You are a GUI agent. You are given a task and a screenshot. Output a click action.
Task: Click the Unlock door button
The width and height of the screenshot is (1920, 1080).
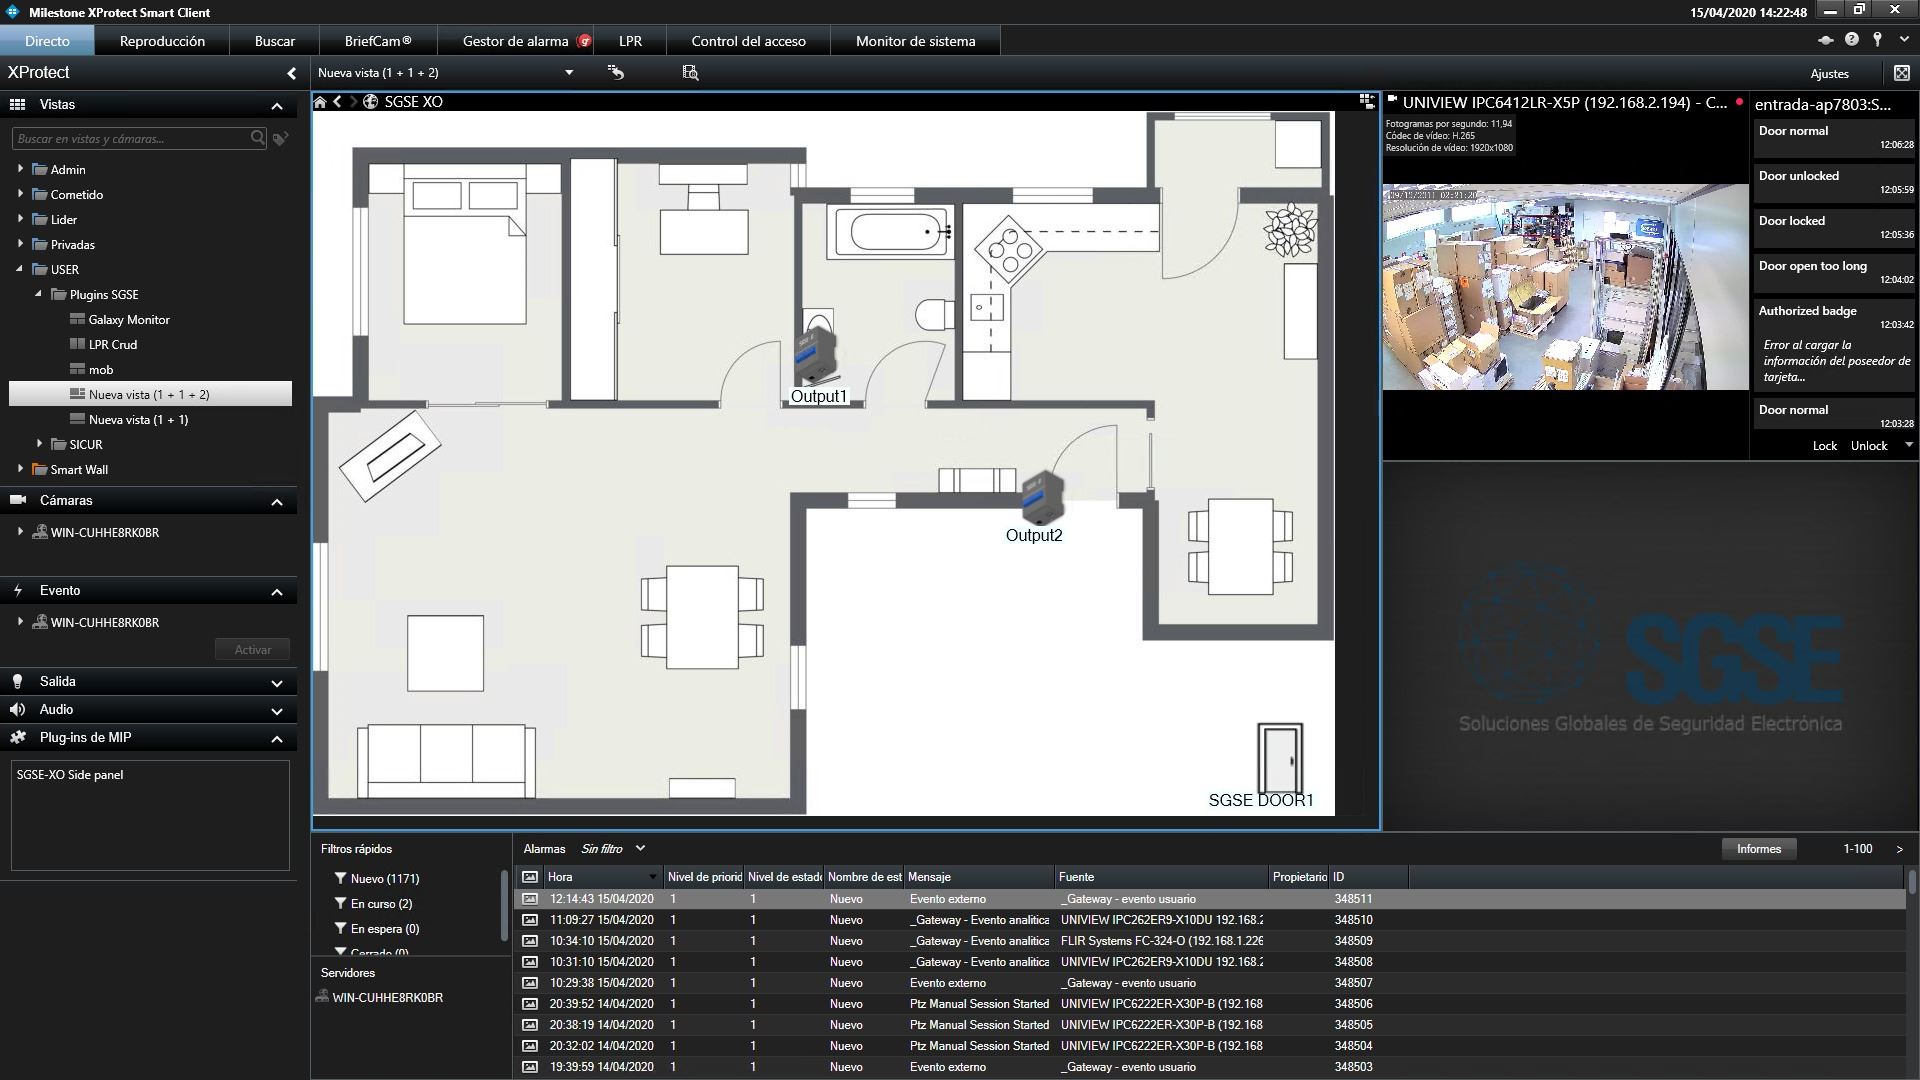(1869, 446)
